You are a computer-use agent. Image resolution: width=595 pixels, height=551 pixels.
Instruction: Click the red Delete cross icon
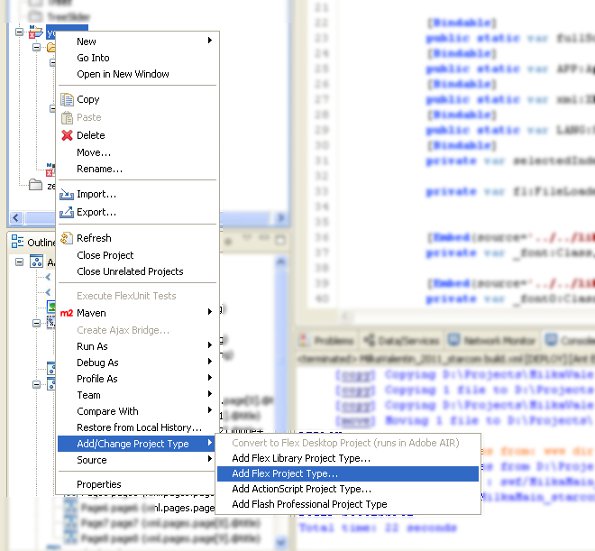[67, 135]
